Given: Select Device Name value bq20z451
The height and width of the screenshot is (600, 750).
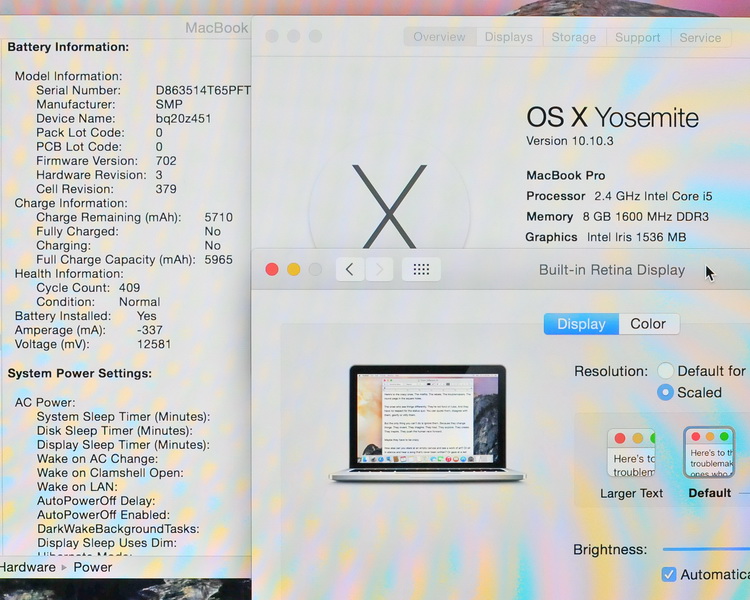Looking at the screenshot, I should tap(183, 118).
